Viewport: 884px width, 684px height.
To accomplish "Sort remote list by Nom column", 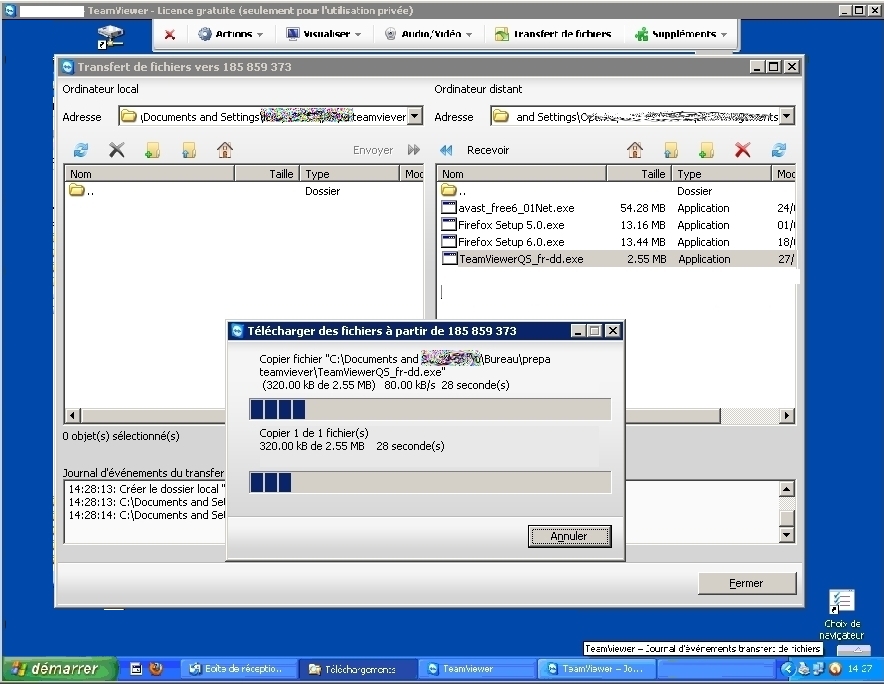I will pyautogui.click(x=521, y=174).
